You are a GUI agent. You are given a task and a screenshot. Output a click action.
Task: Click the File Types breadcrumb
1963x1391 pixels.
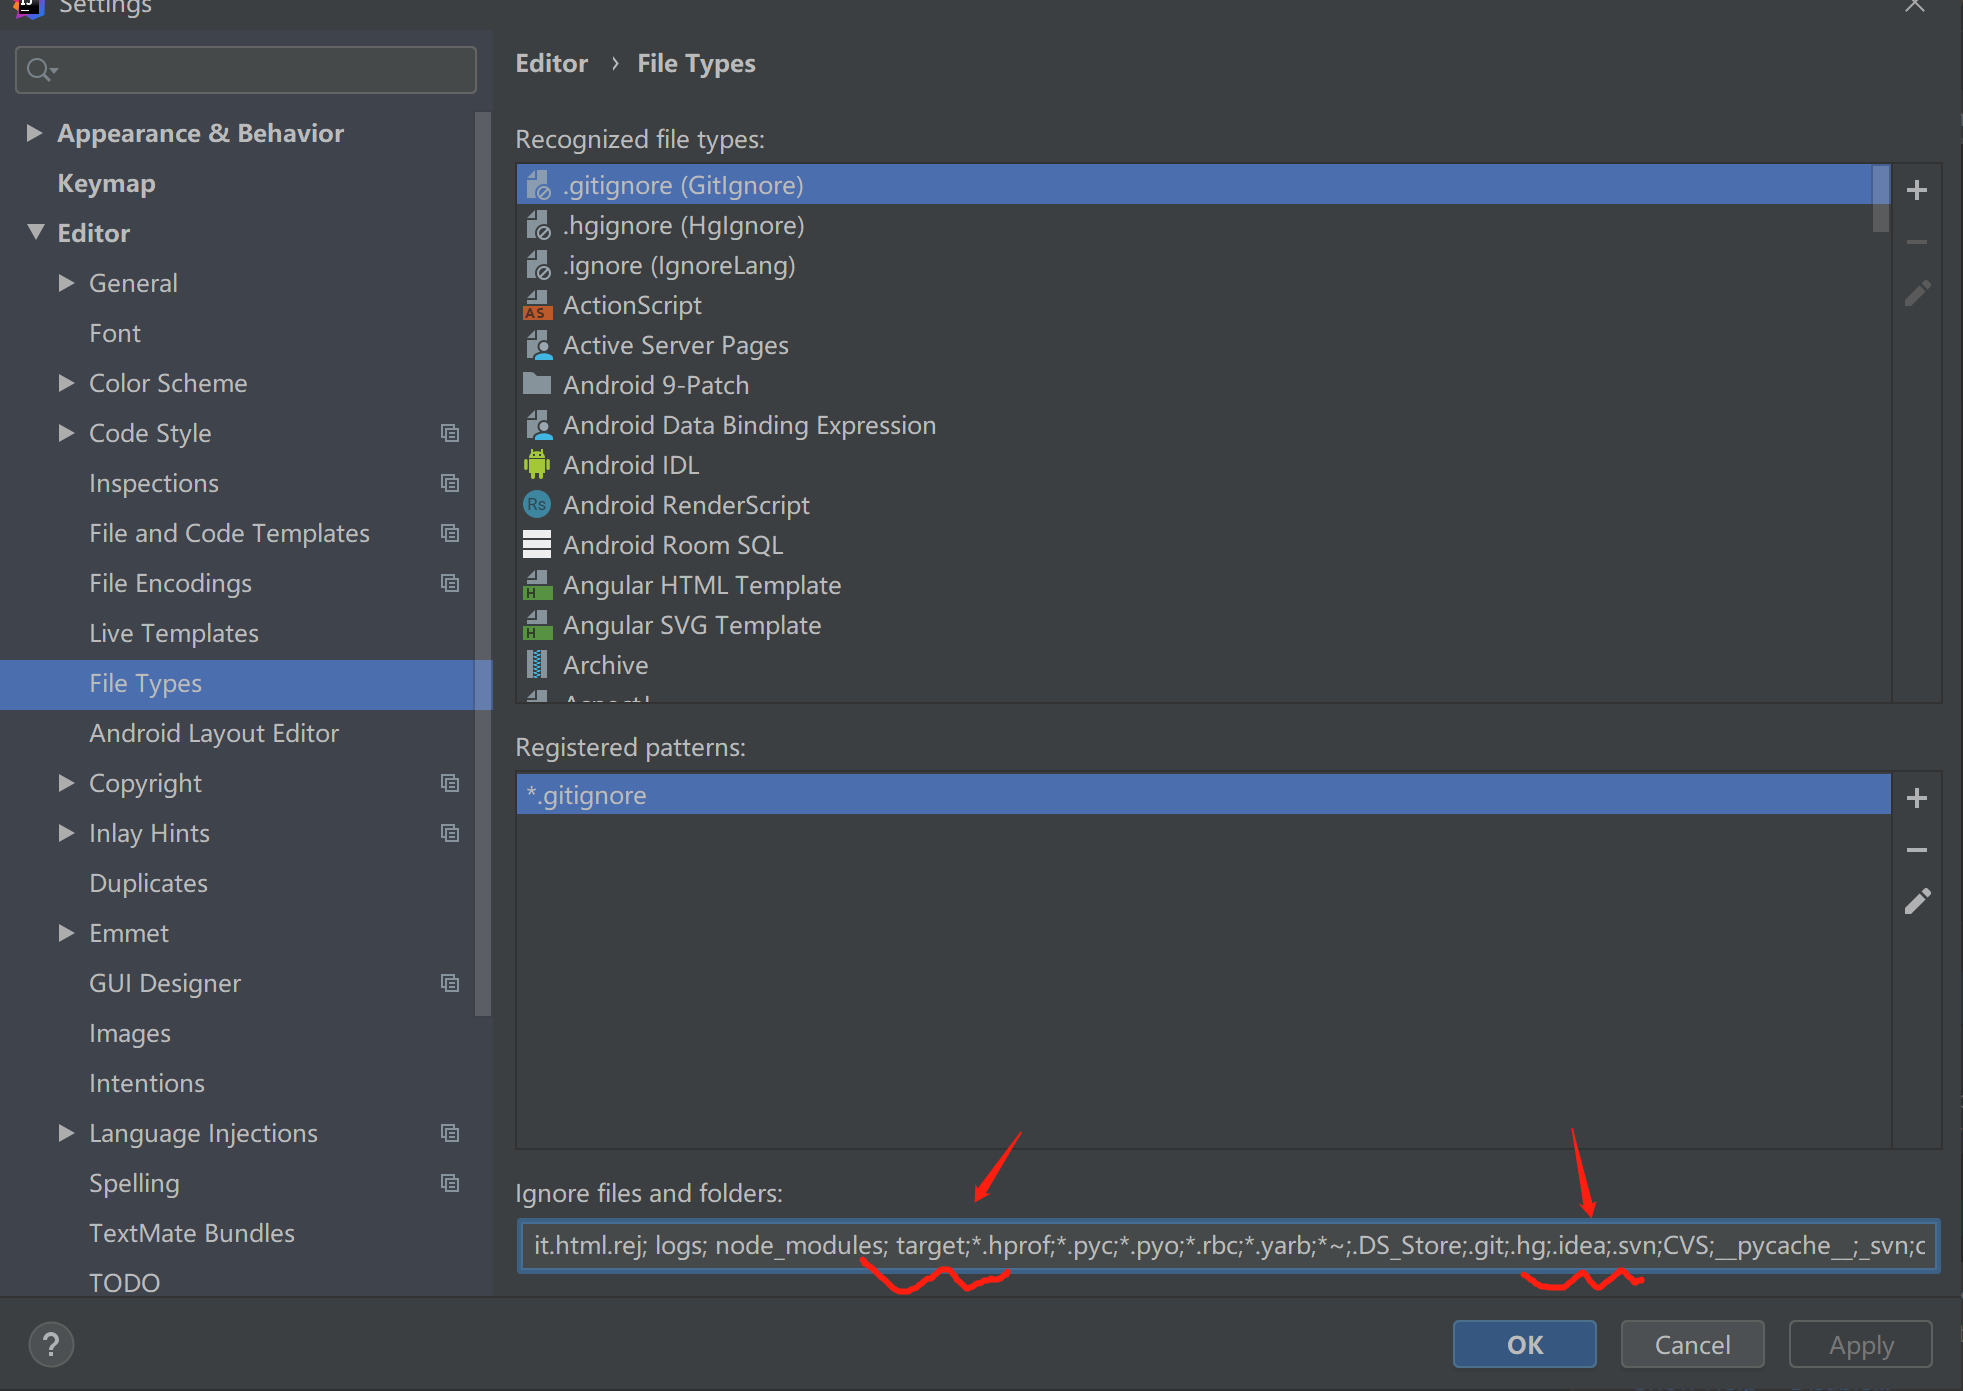point(696,63)
